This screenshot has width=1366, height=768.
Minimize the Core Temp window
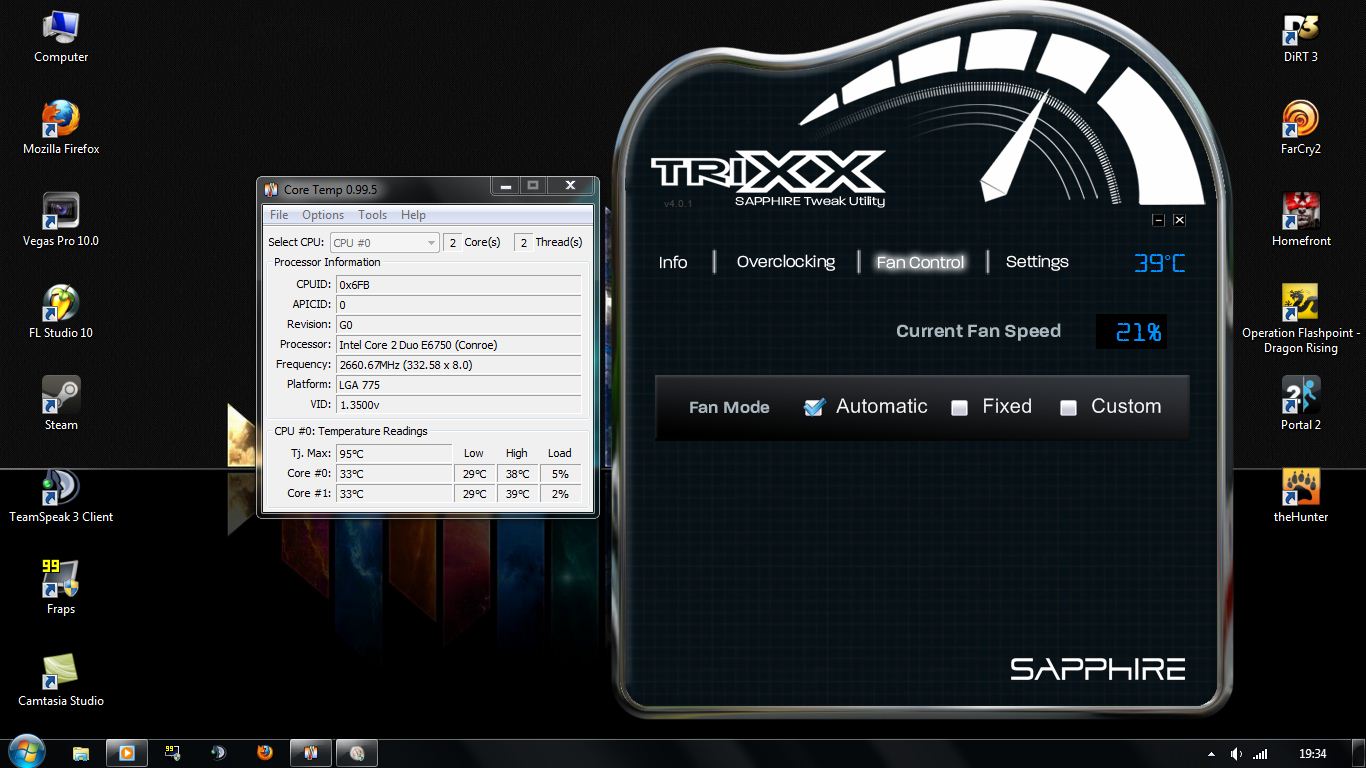tap(506, 186)
